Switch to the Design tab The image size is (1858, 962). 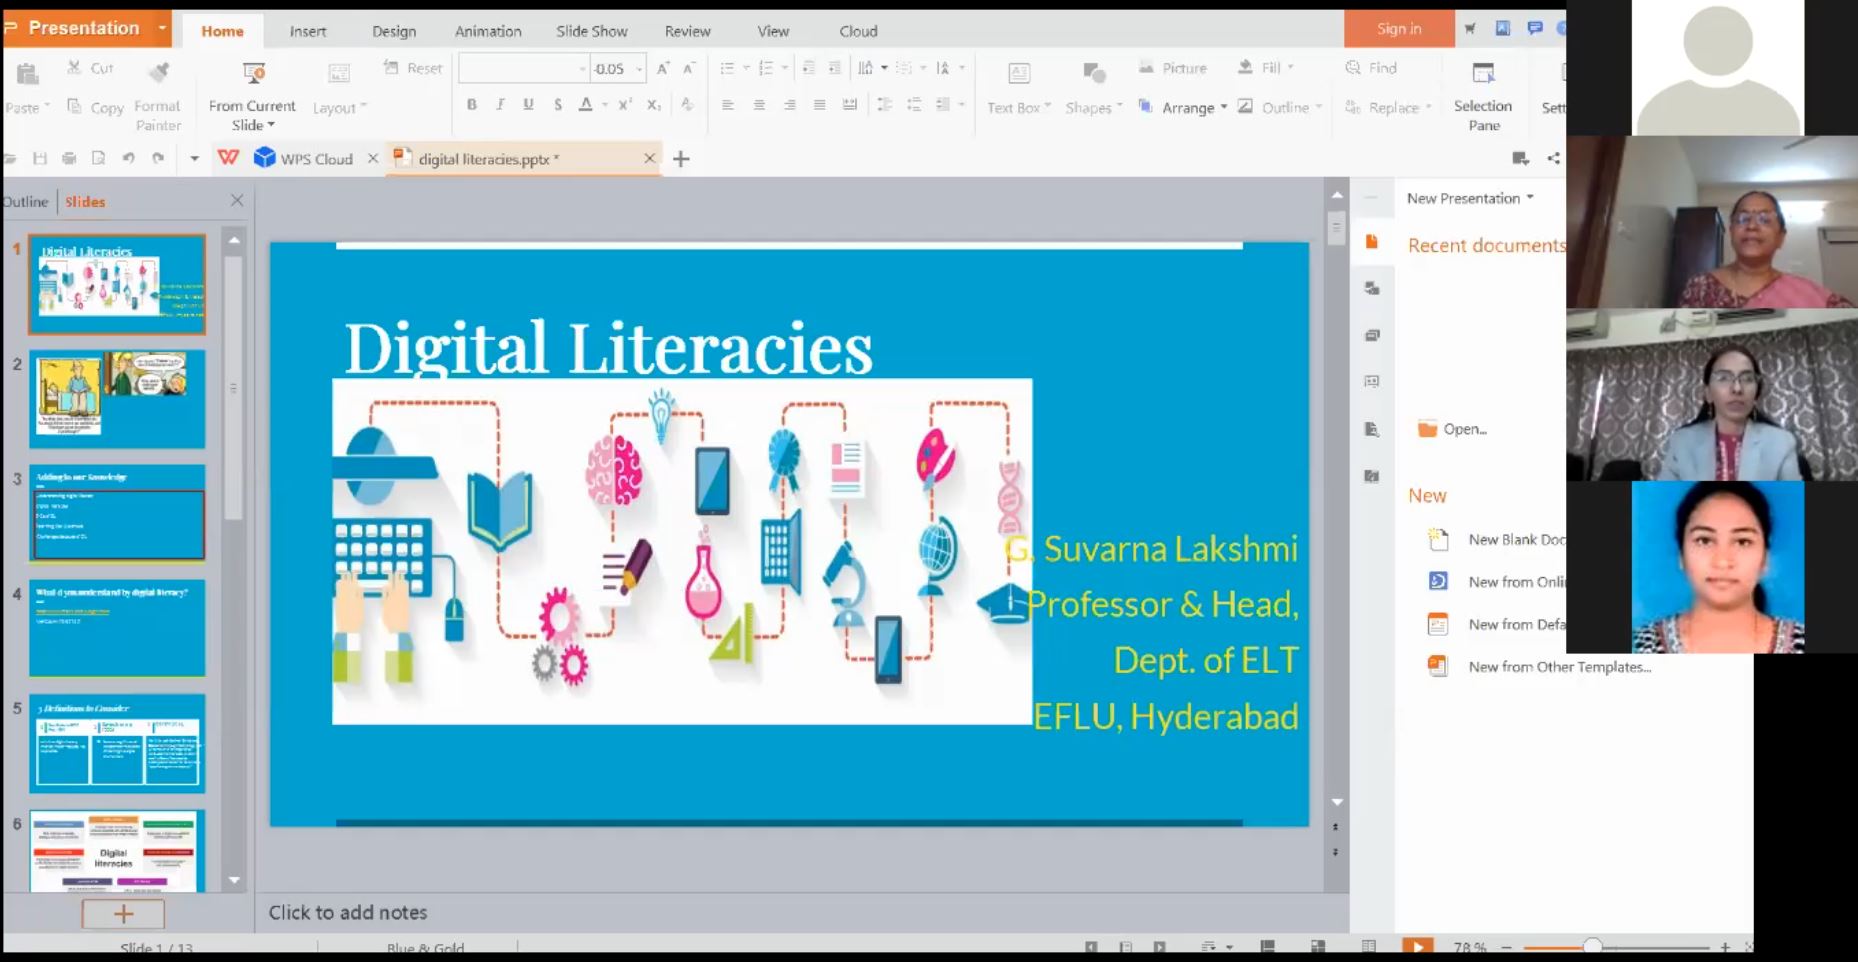[394, 31]
